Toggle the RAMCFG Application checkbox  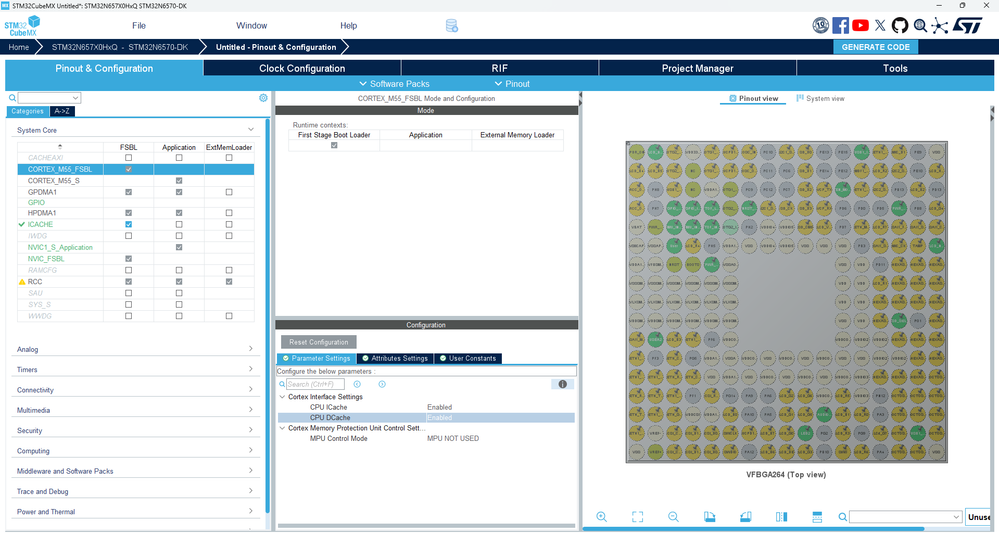tap(179, 270)
